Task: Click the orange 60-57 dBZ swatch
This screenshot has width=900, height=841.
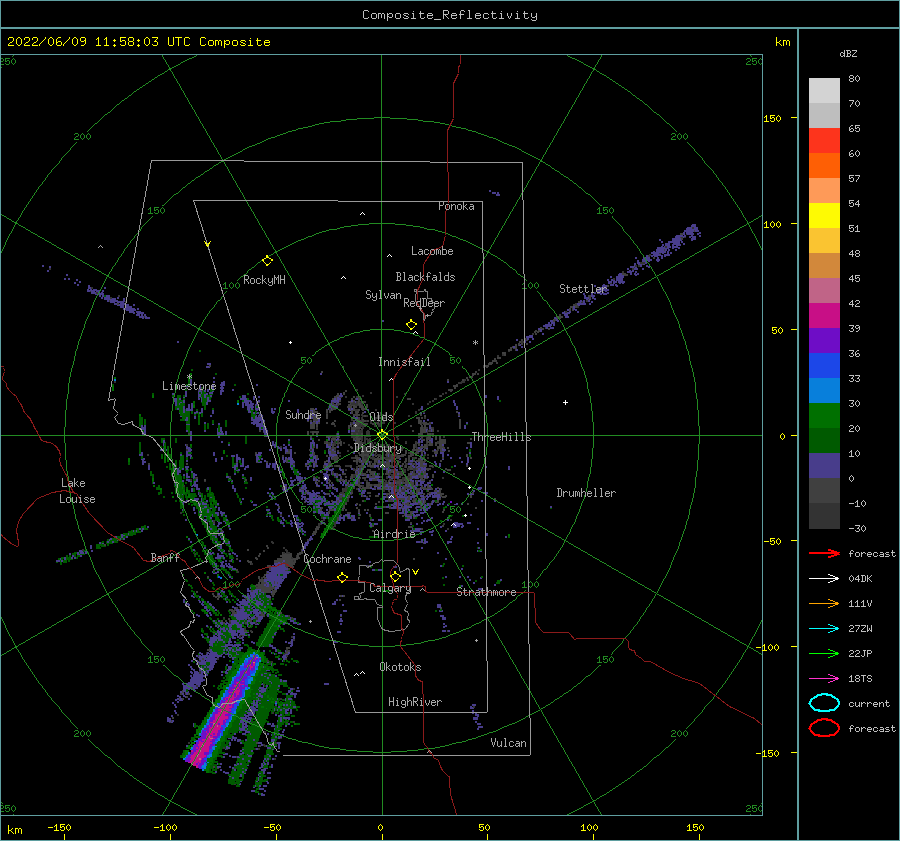Action: (x=824, y=166)
